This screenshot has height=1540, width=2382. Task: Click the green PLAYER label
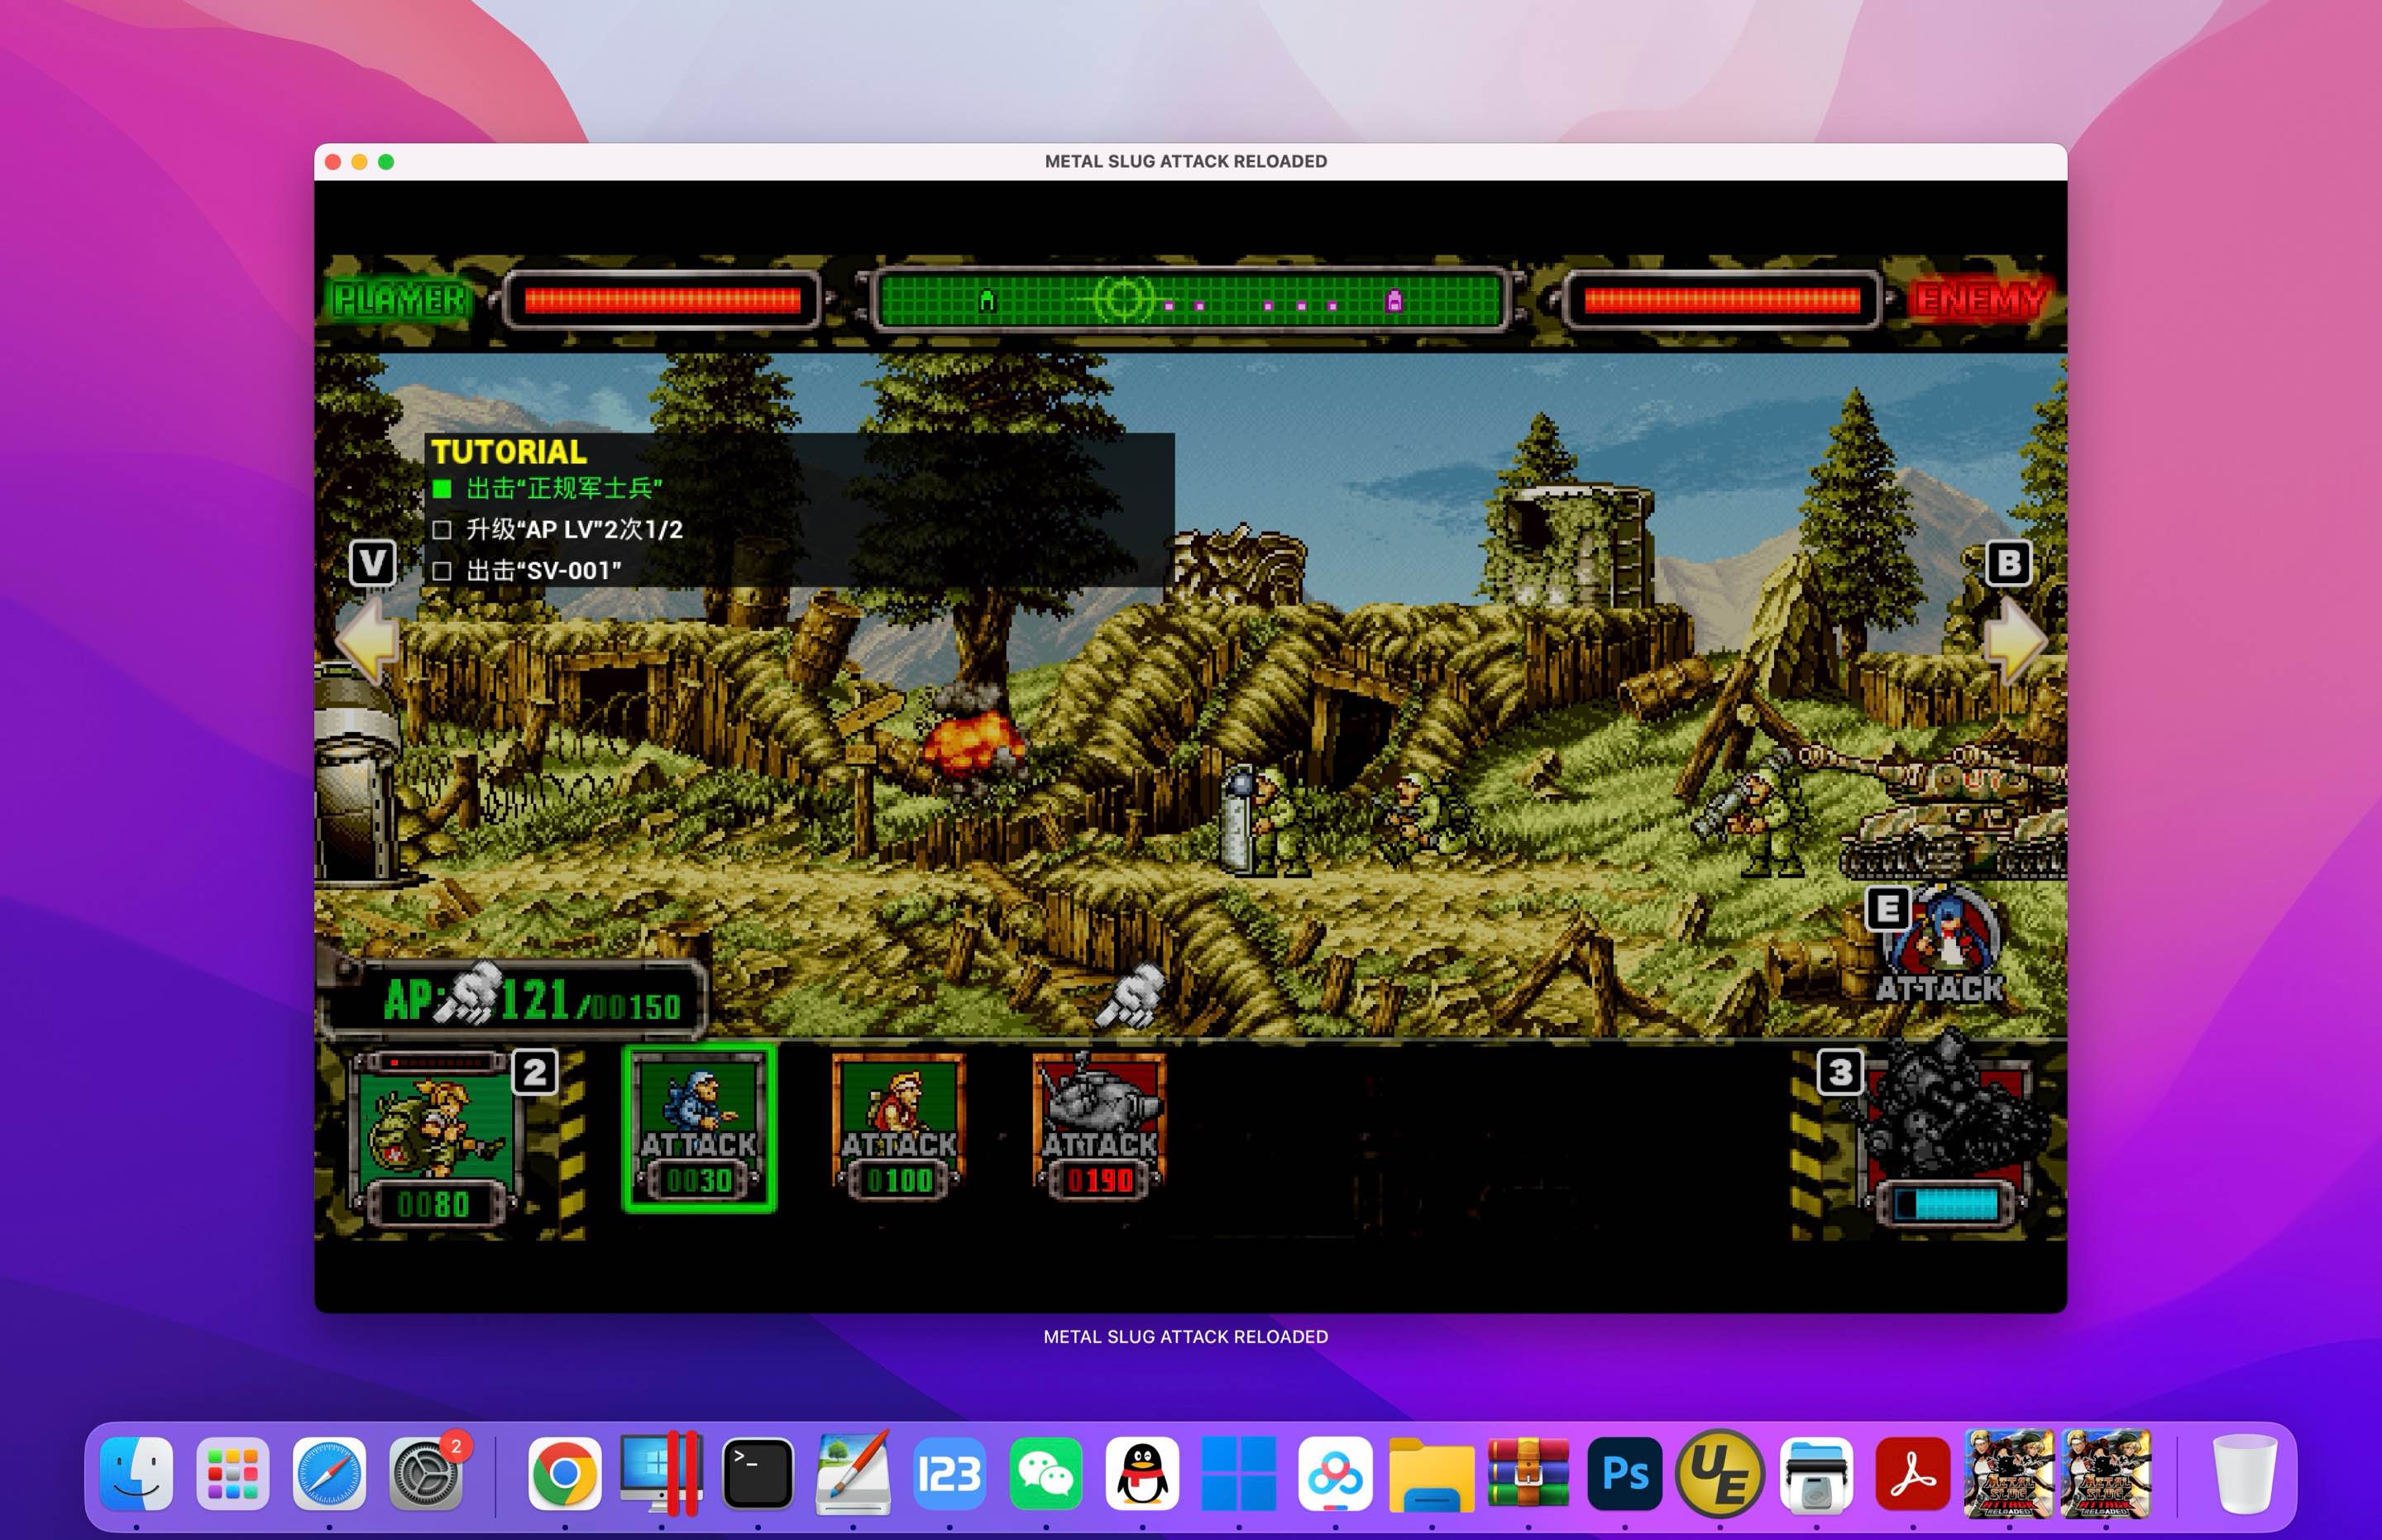(x=399, y=299)
